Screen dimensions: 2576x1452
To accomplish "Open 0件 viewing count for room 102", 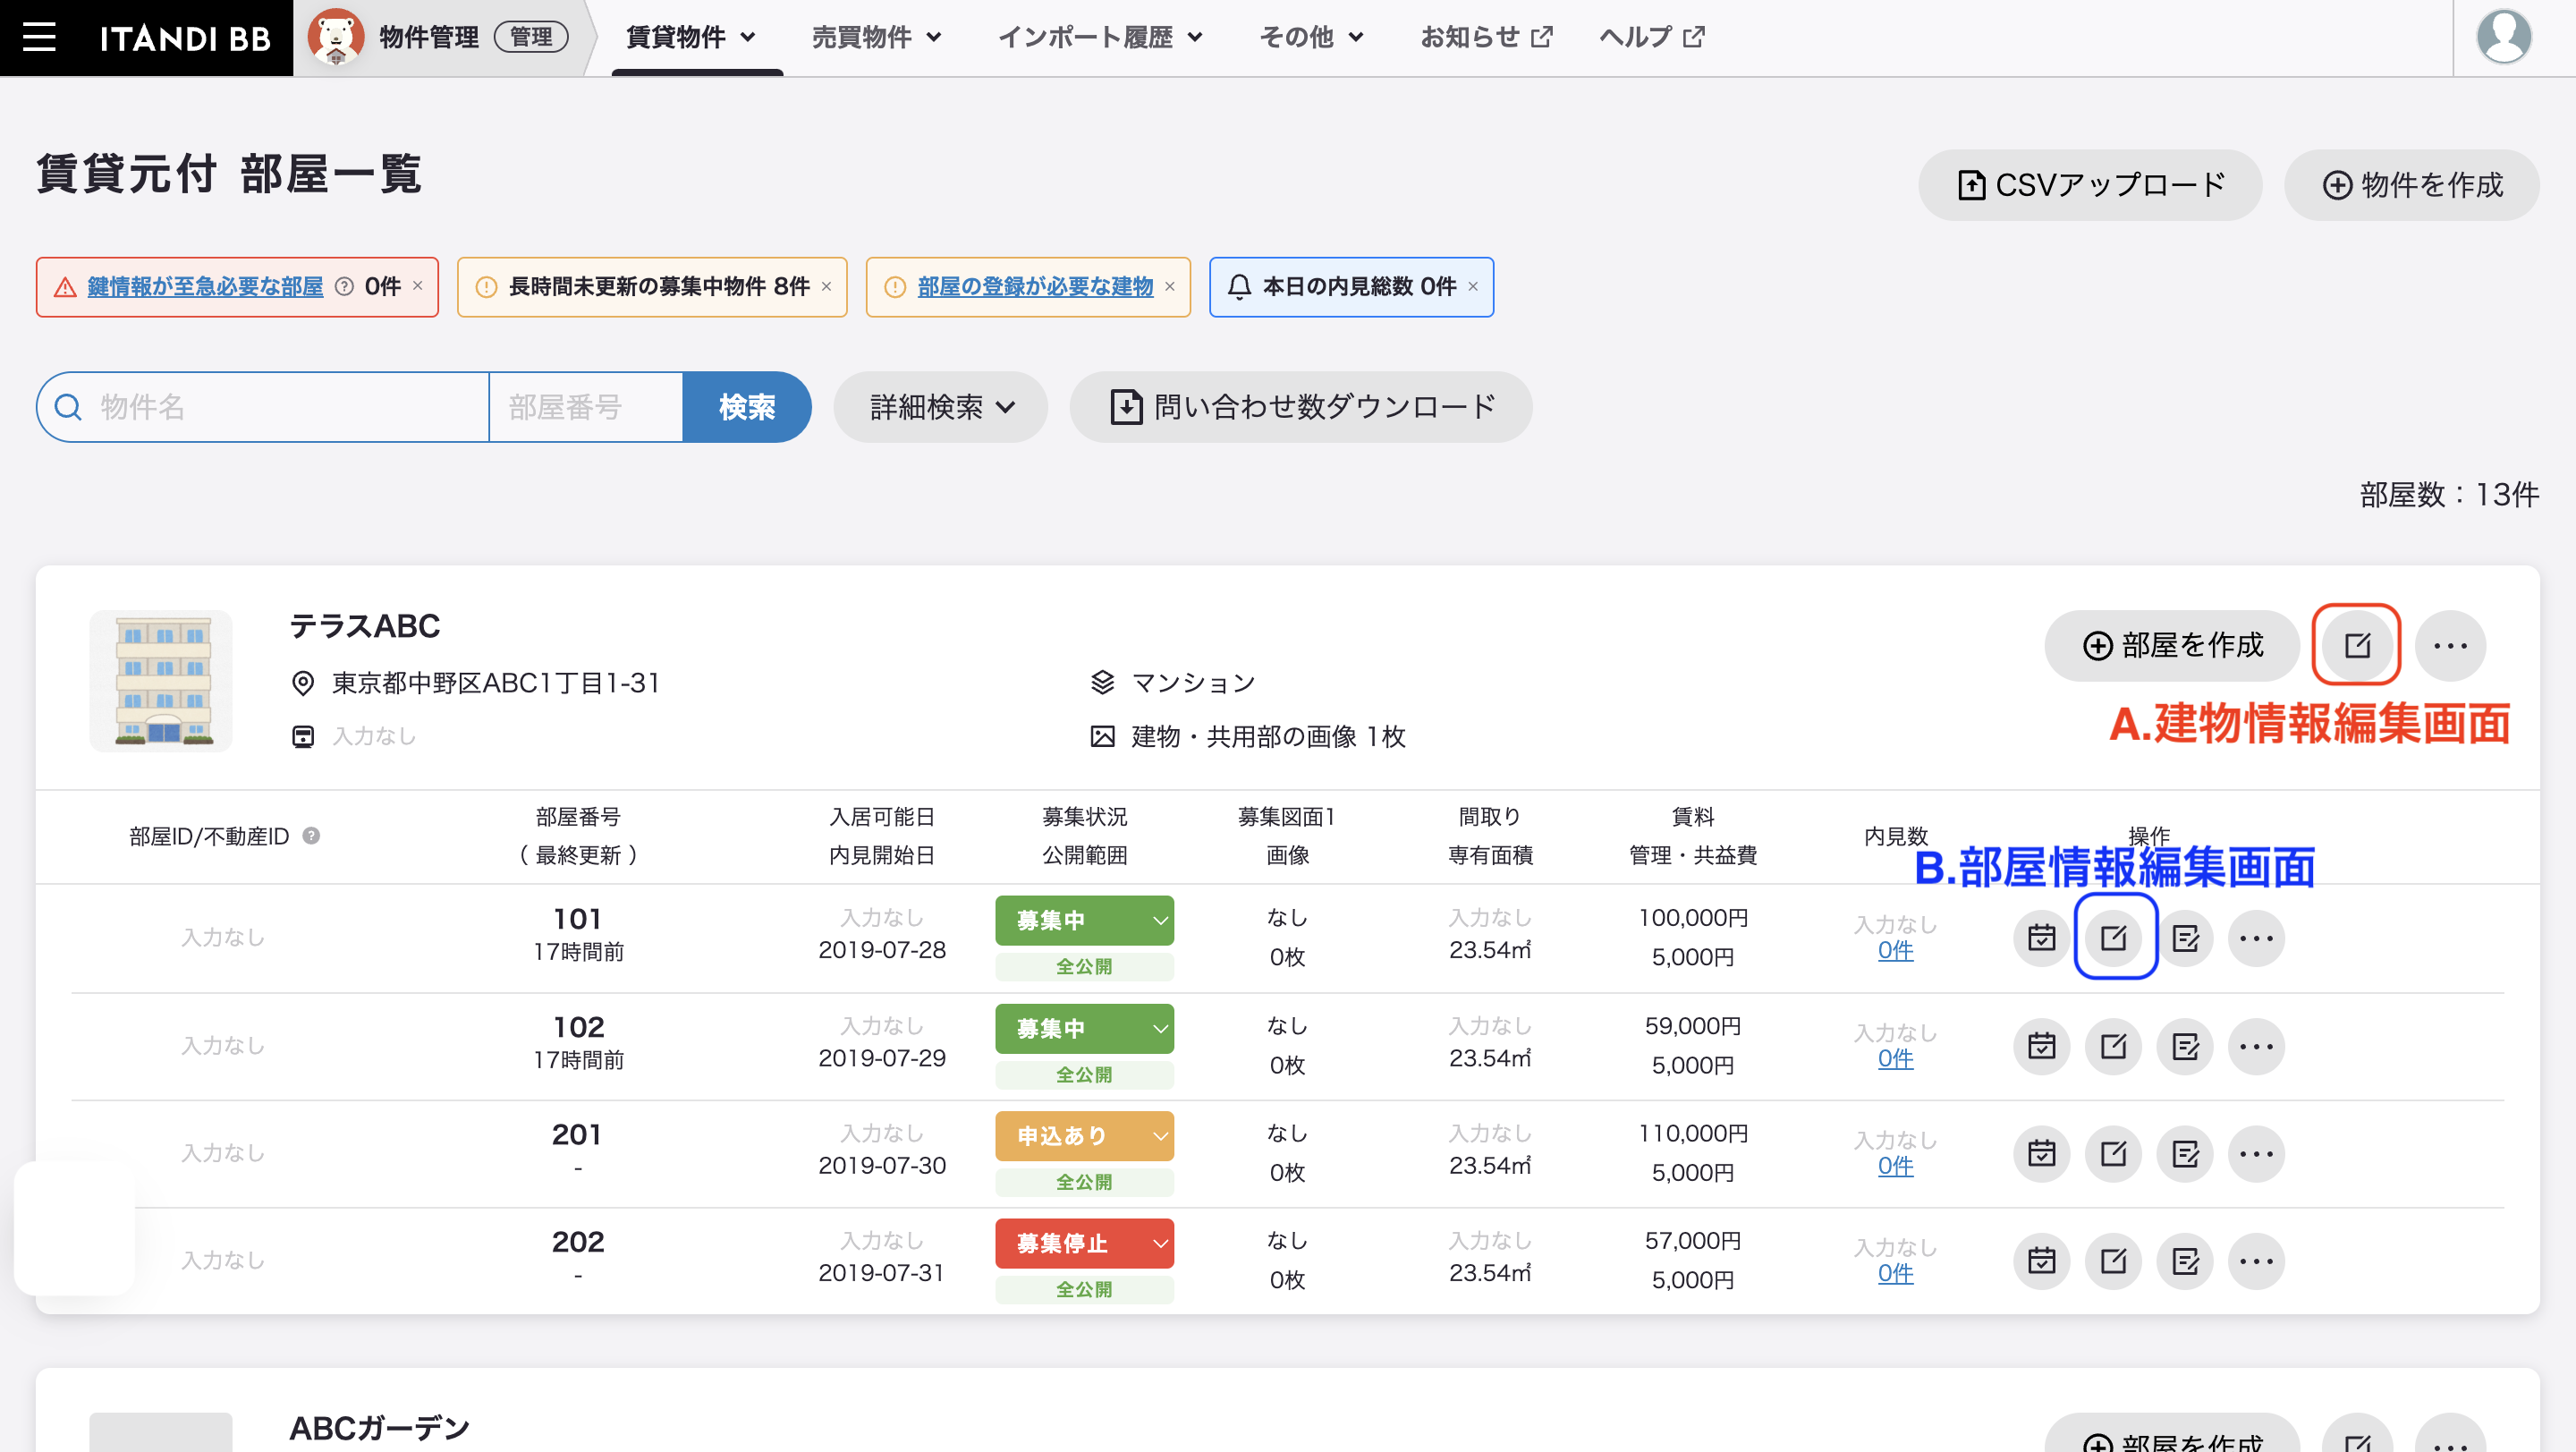I will [1895, 1058].
